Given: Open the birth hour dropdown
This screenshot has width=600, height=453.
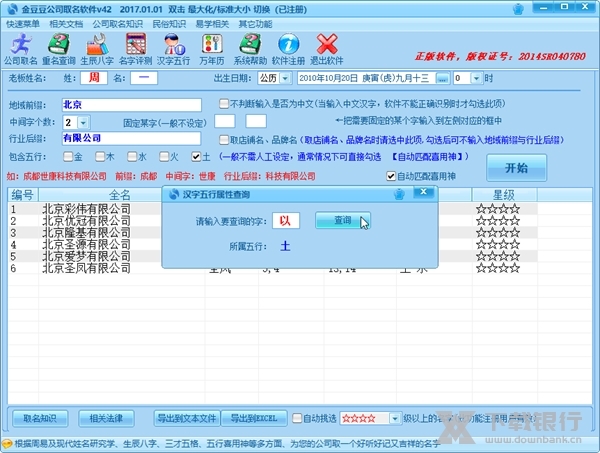Looking at the screenshot, I should tap(476, 78).
